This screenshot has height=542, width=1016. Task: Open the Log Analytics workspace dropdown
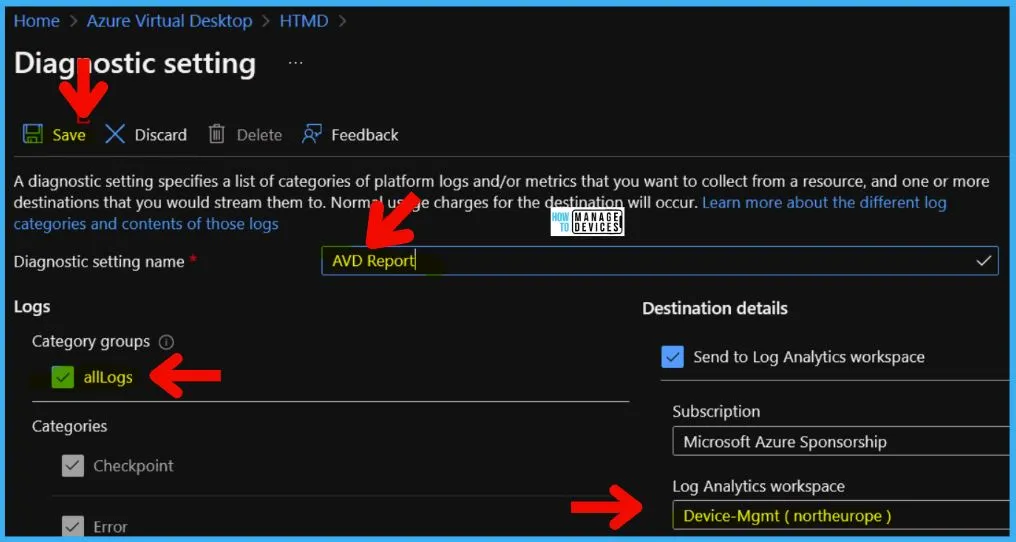pos(840,515)
